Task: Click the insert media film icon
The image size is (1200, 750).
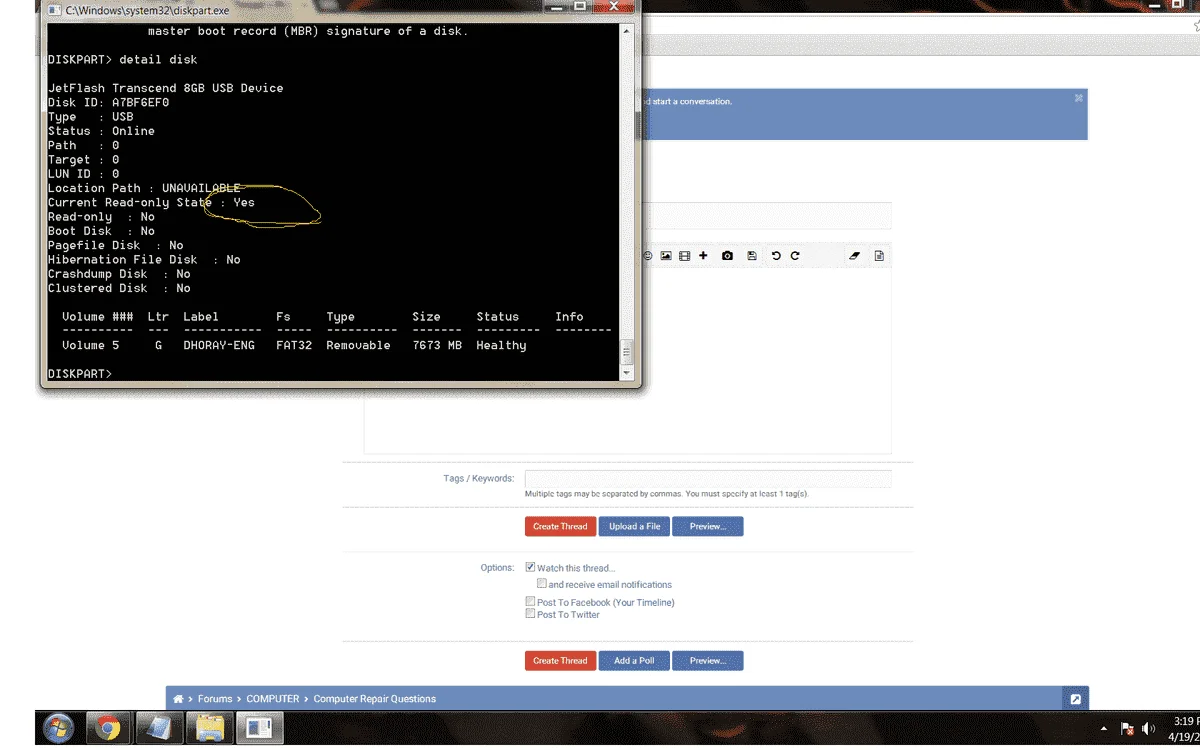Action: (684, 256)
